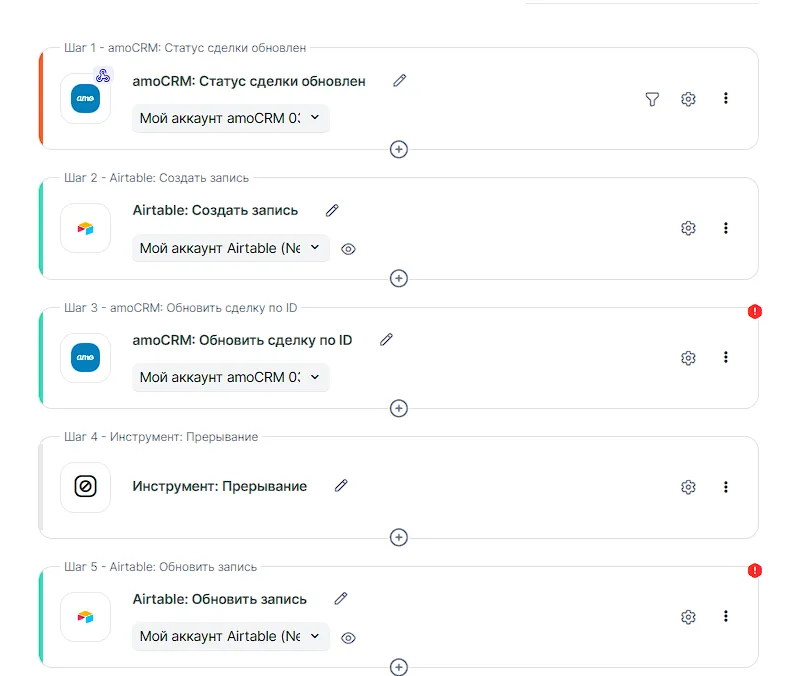
Task: Expand amoCRM account dropdown in step 1
Action: [231, 118]
